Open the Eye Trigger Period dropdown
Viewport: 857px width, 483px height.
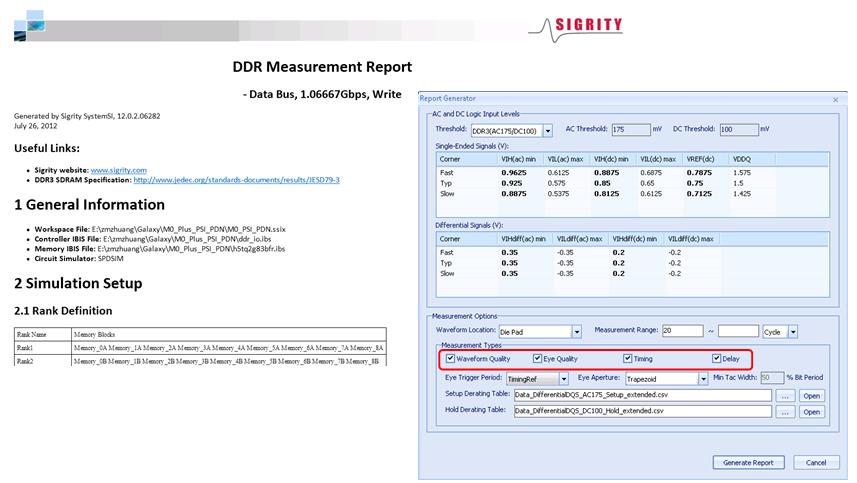tap(563, 378)
